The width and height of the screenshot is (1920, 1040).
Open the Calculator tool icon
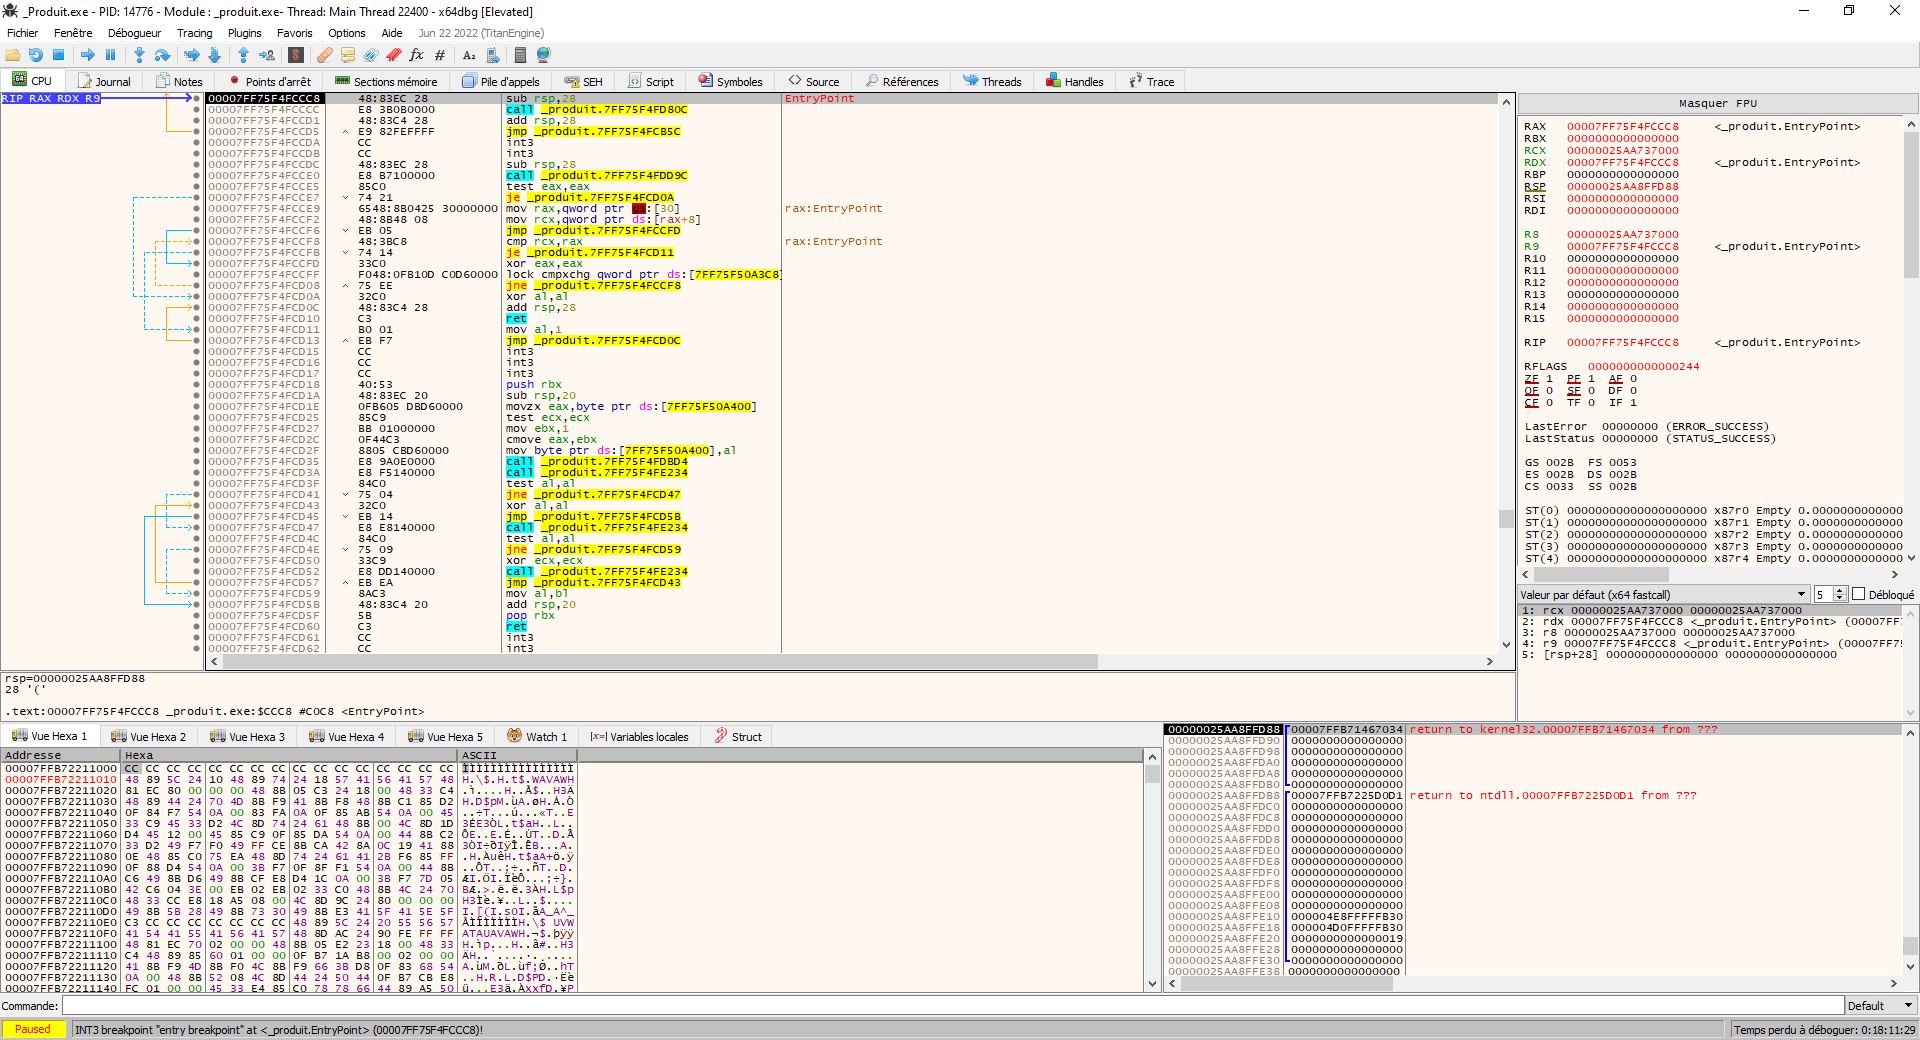pyautogui.click(x=520, y=56)
